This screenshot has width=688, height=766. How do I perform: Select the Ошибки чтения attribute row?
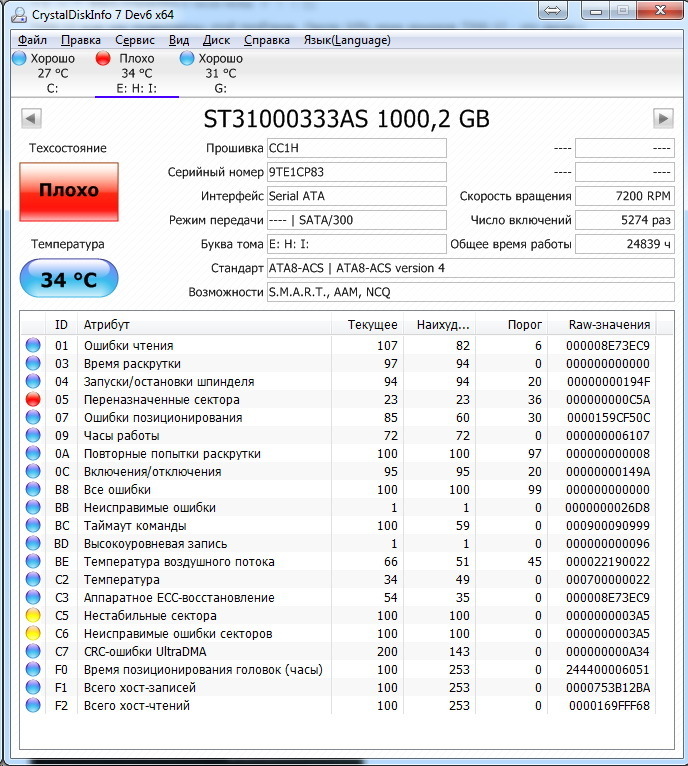coord(338,346)
